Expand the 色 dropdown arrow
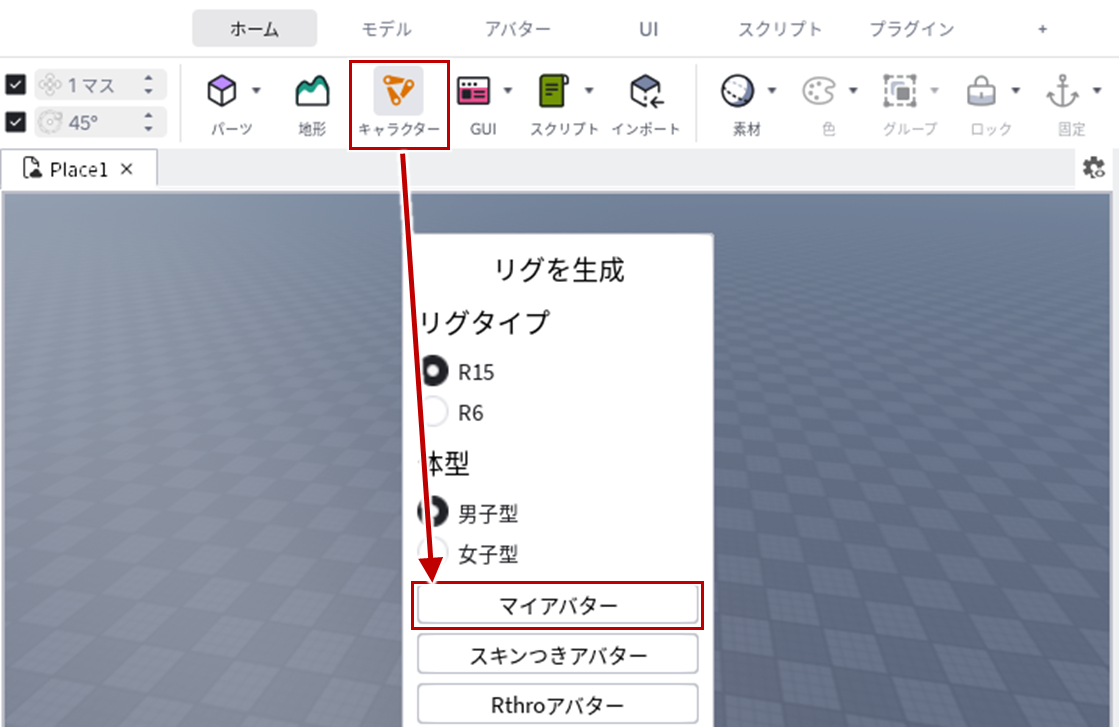Image resolution: width=1119 pixels, height=727 pixels. point(853,91)
